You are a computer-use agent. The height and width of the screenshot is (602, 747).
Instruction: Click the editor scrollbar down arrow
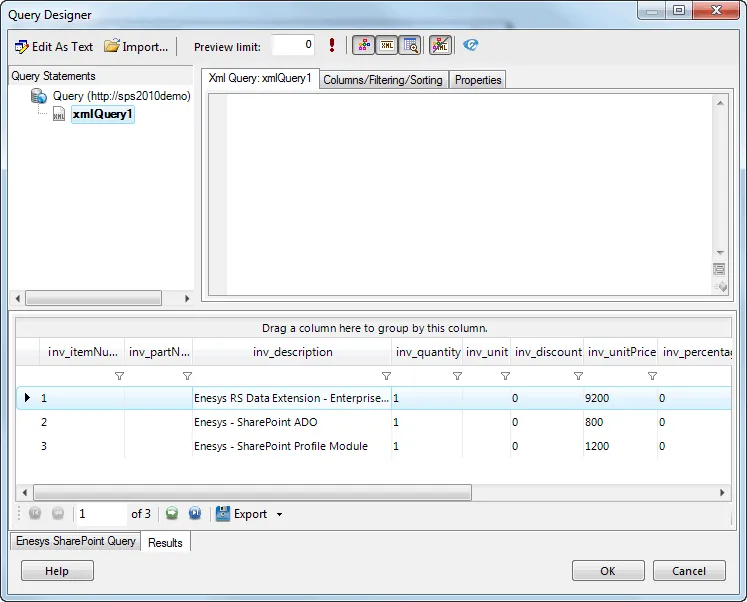point(720,252)
